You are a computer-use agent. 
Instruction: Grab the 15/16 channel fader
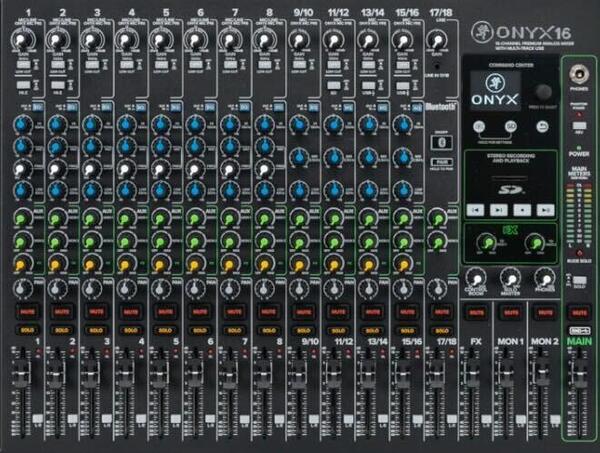point(402,376)
